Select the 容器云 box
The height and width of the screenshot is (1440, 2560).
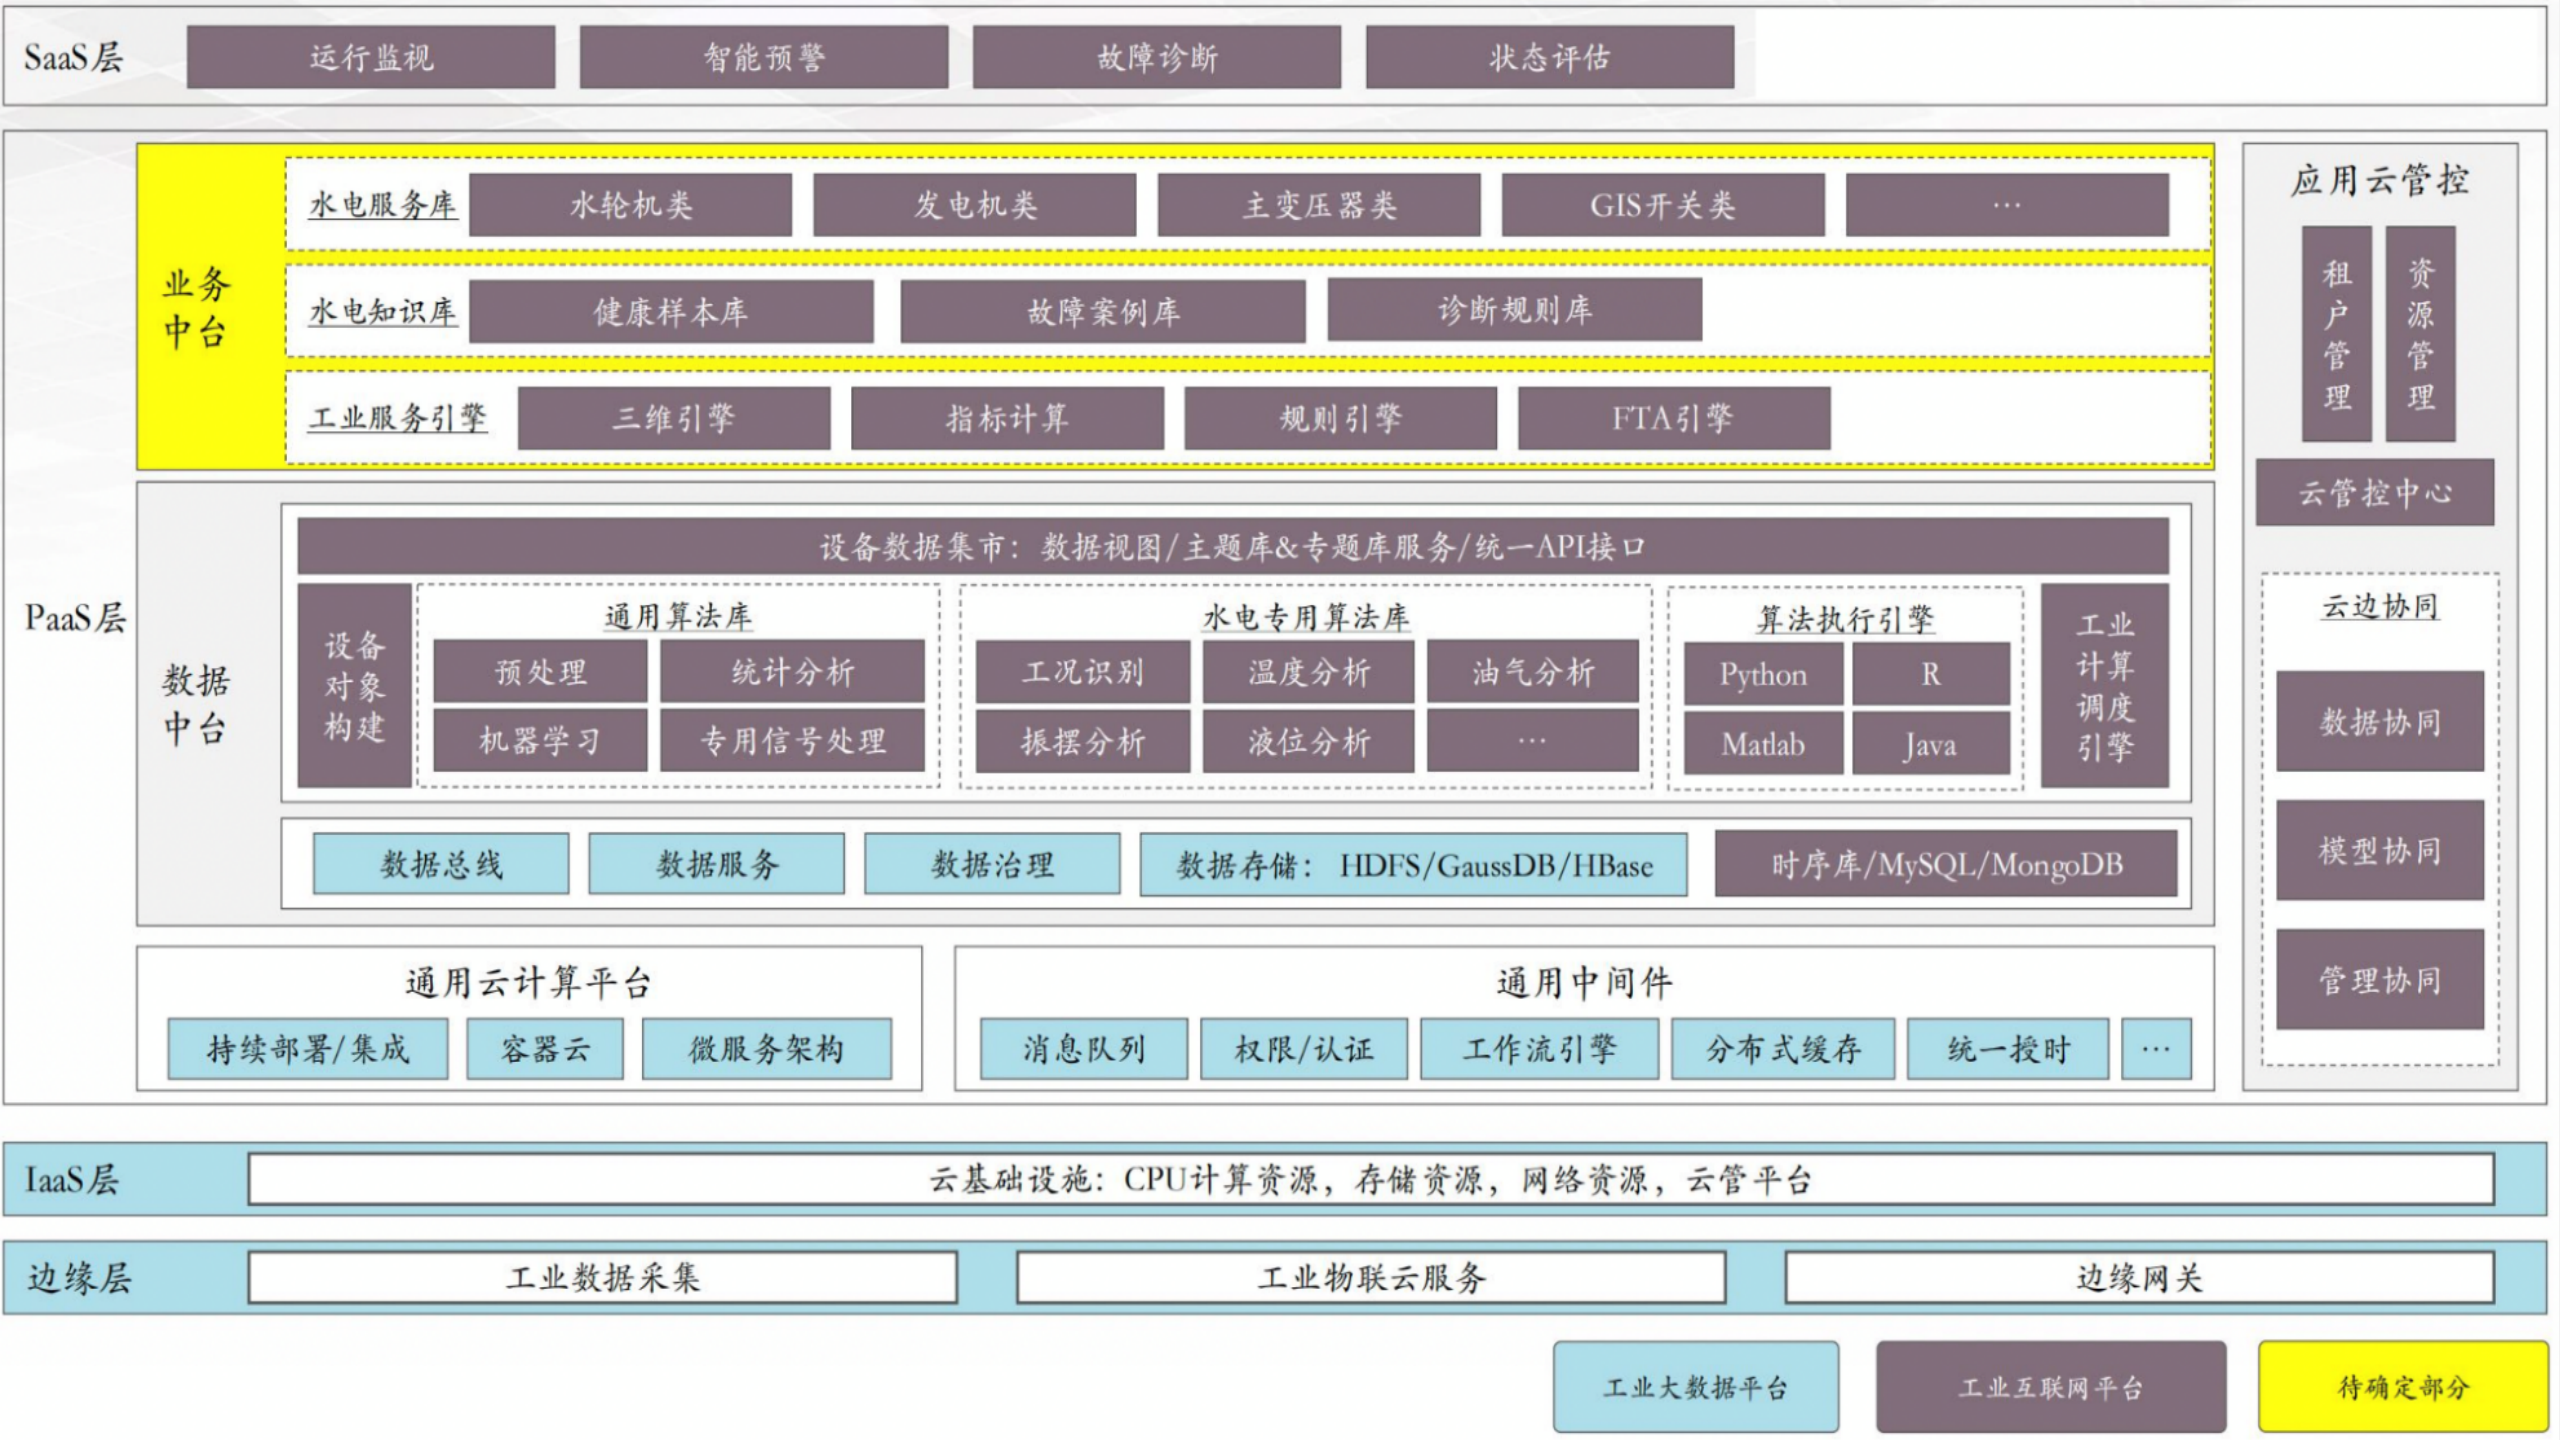click(545, 1049)
